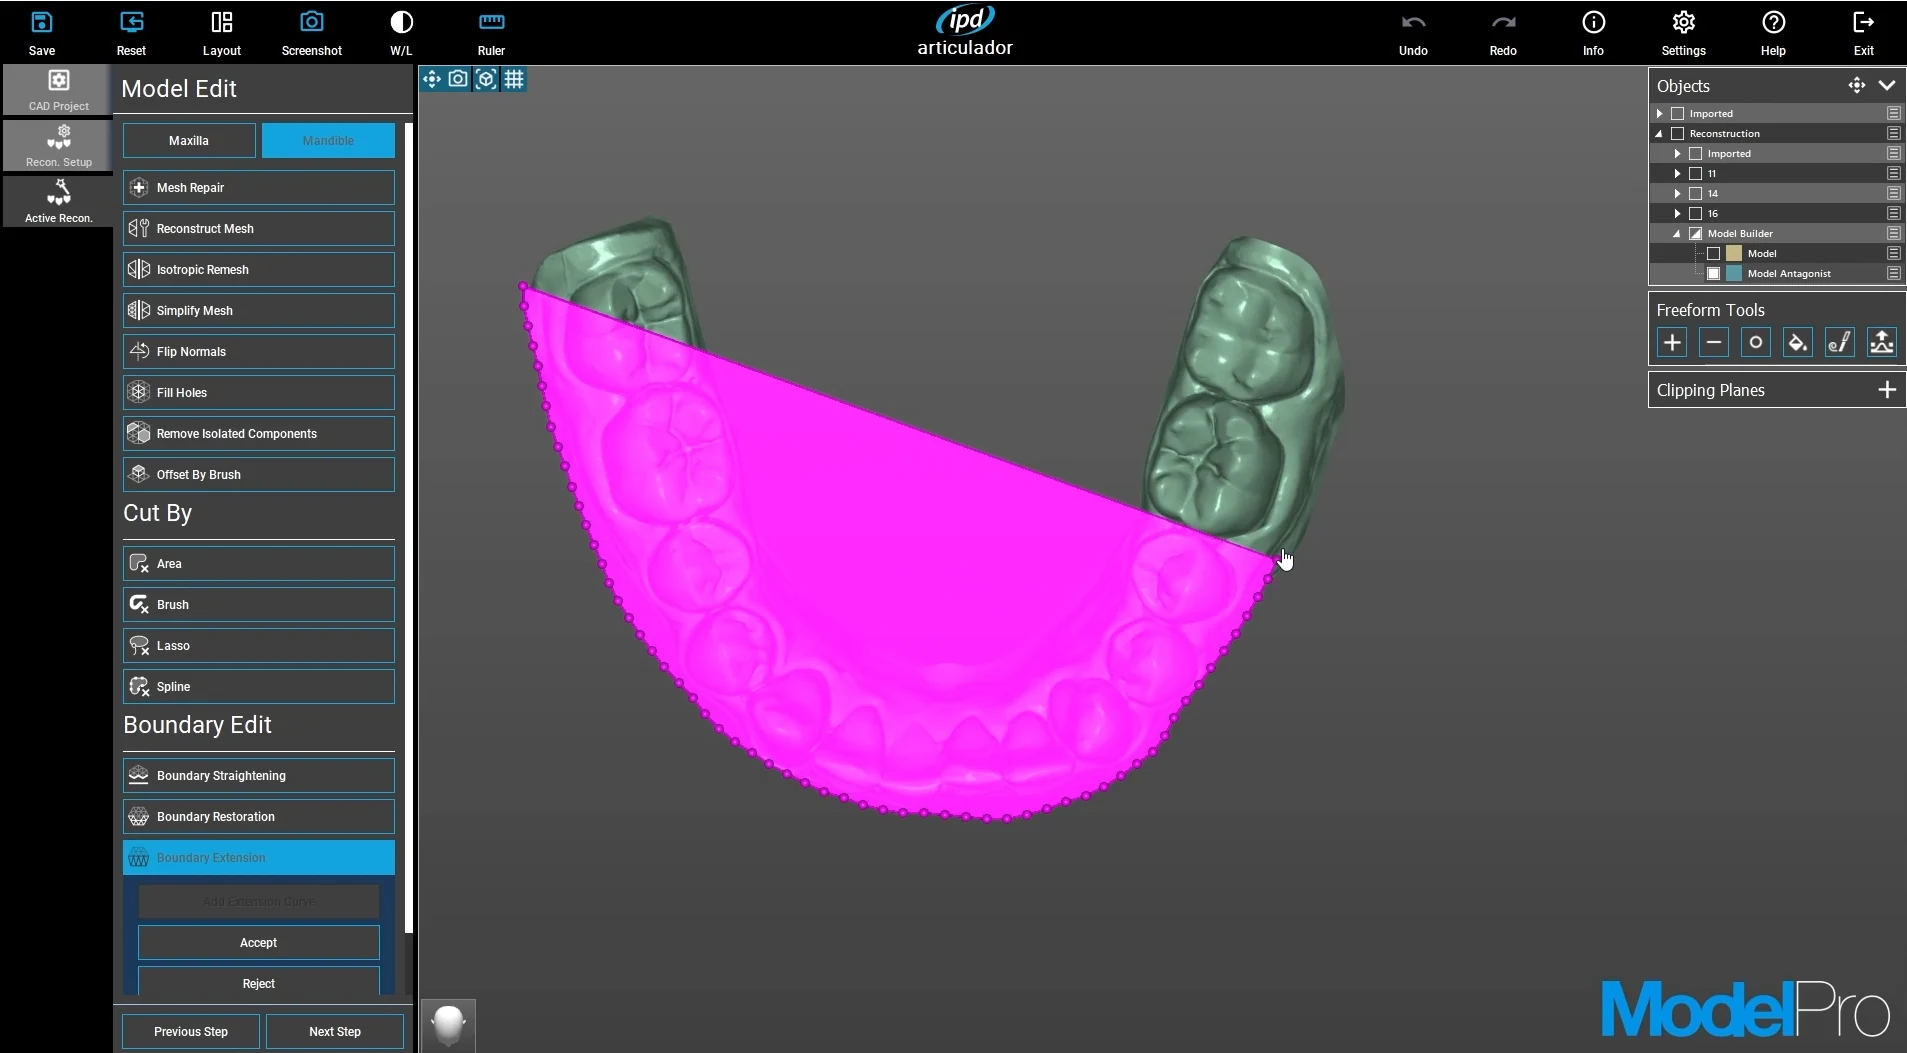Toggle top-level Imported visibility checkbox

click(1678, 114)
